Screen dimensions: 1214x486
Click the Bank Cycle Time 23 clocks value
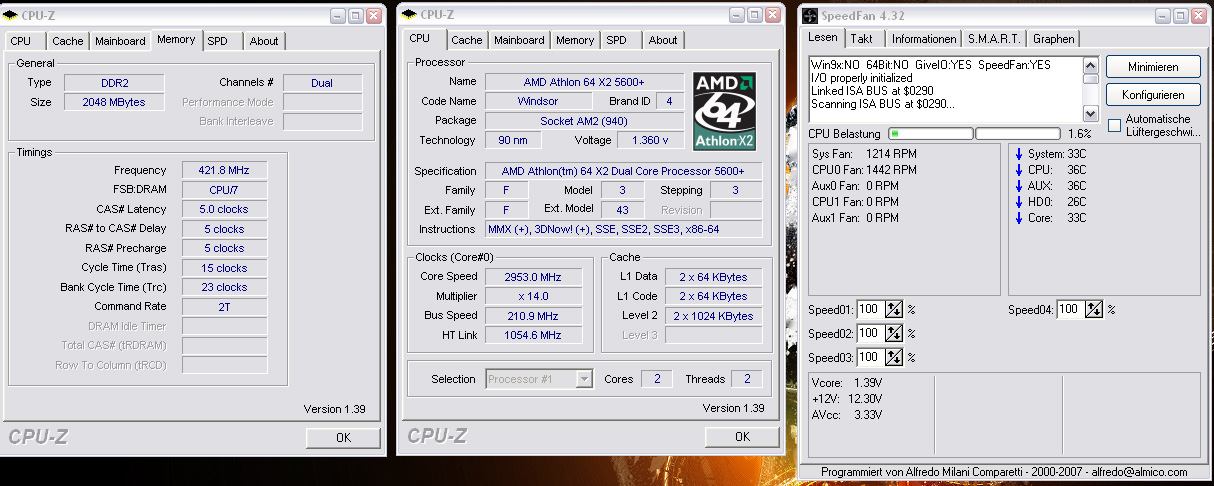coord(225,287)
